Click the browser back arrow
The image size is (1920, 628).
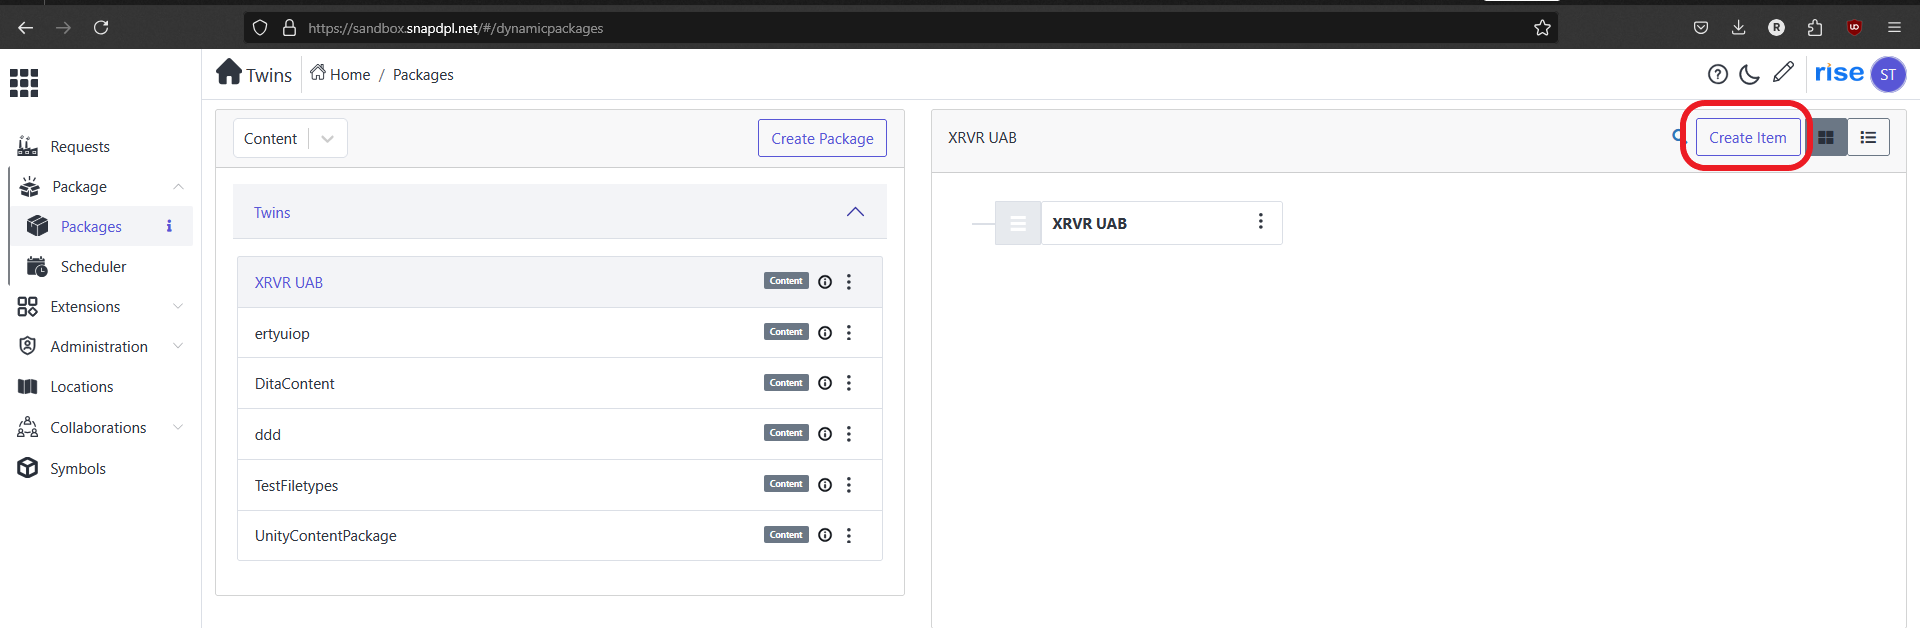pyautogui.click(x=26, y=28)
